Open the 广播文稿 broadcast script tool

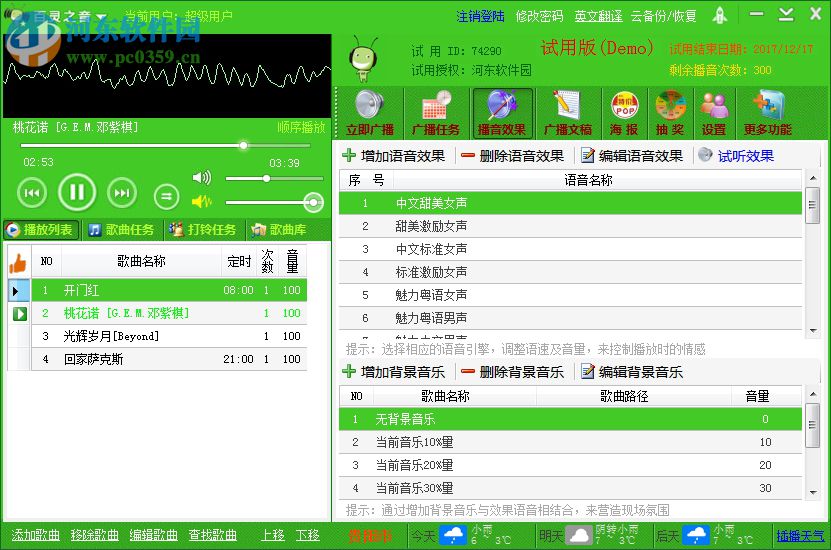(568, 113)
